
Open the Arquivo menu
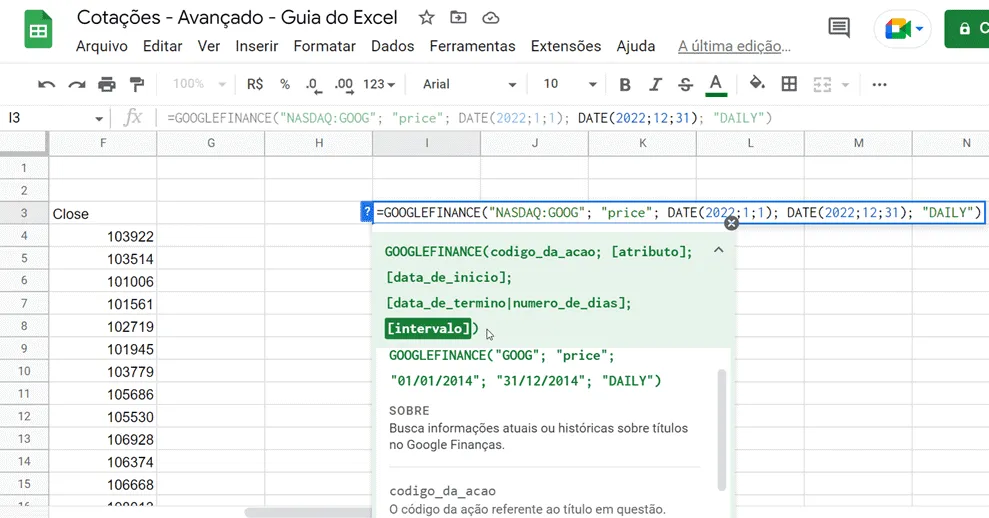pyautogui.click(x=102, y=46)
